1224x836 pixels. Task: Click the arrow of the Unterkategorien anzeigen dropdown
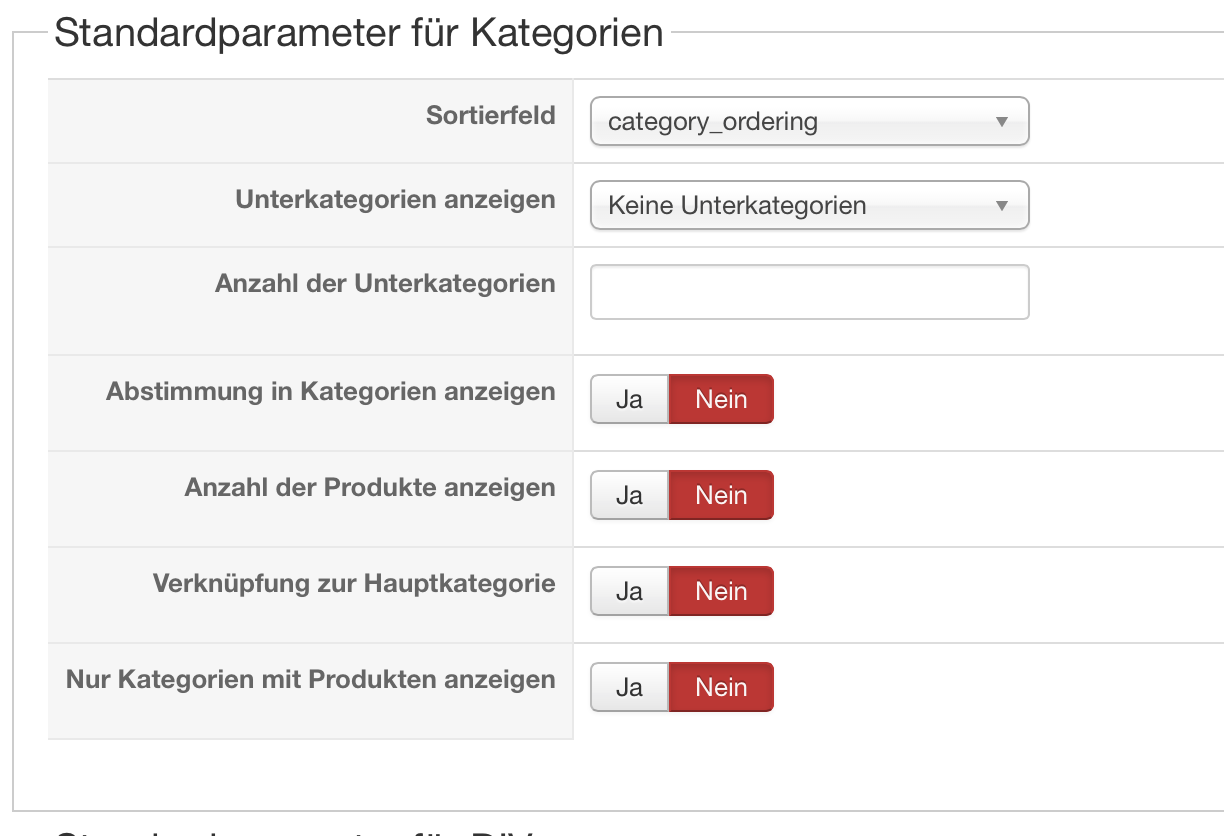pos(1002,206)
